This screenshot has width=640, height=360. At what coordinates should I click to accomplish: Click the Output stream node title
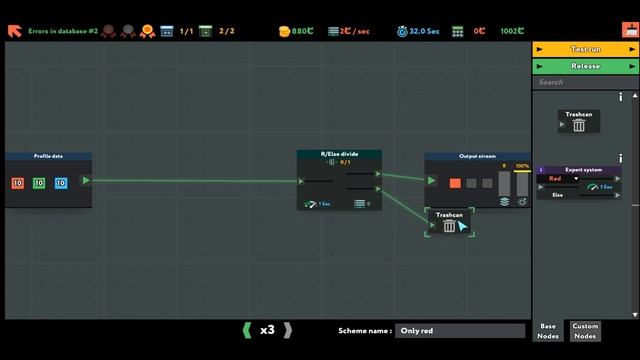coord(477,156)
